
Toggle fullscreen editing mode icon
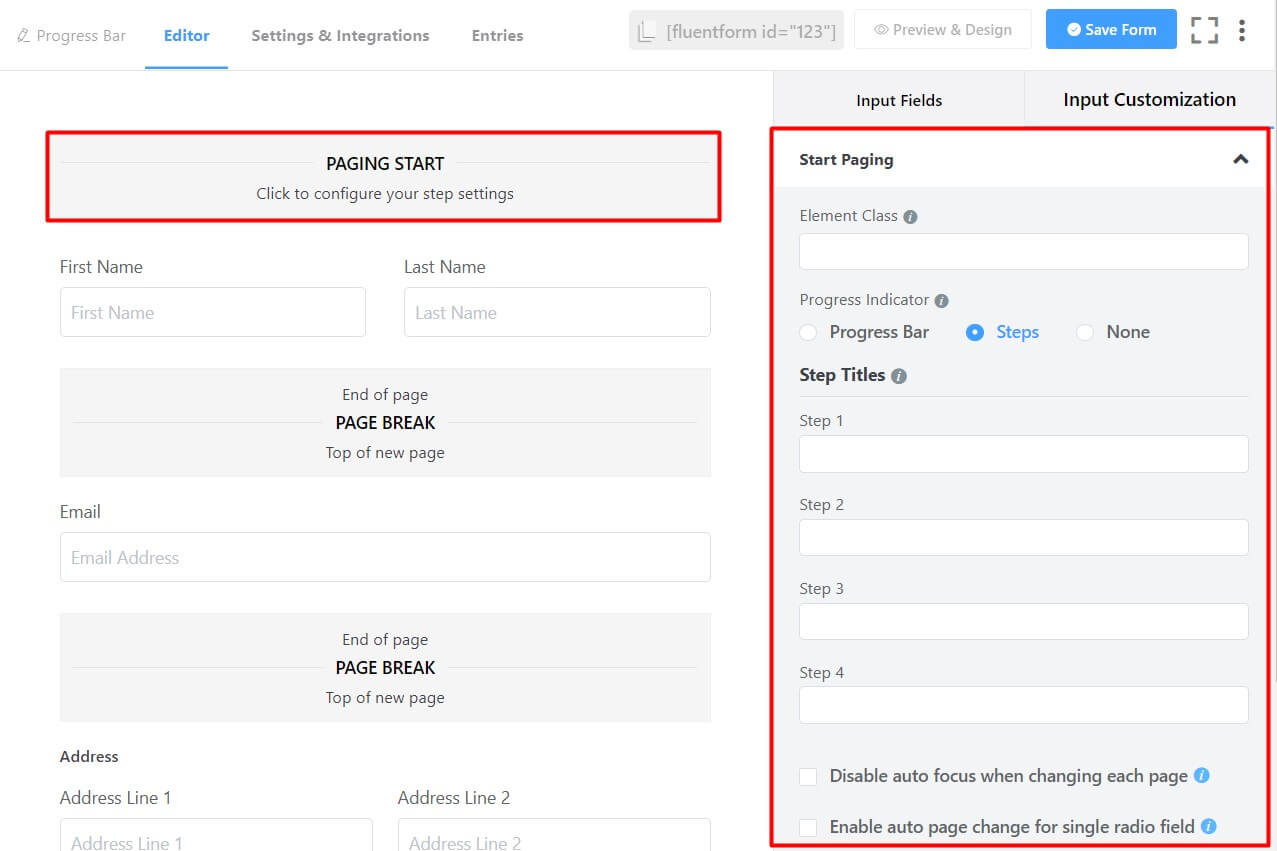[x=1204, y=30]
